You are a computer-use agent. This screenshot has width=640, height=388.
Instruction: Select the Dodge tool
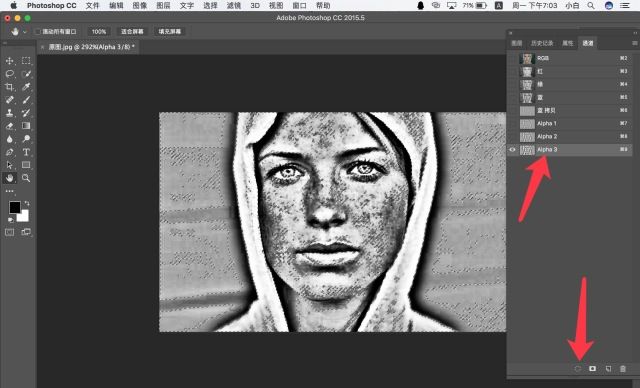coord(26,139)
